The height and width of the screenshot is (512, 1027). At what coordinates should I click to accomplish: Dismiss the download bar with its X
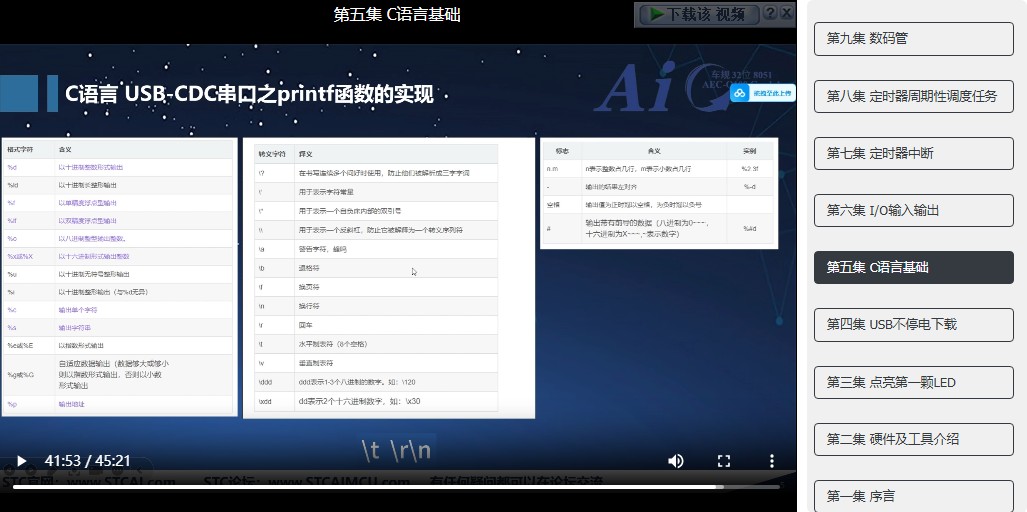point(787,12)
